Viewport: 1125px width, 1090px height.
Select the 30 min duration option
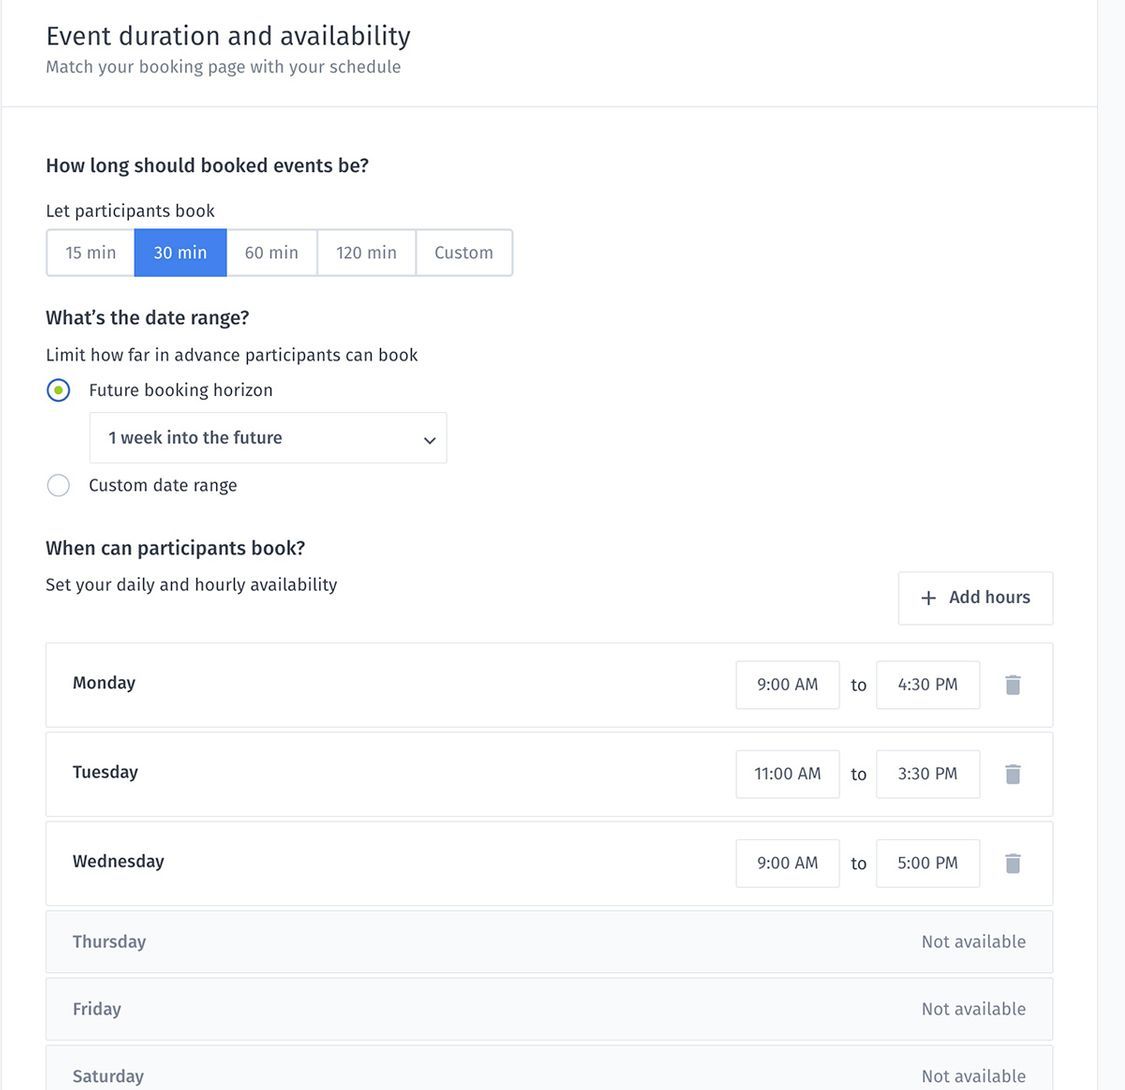pyautogui.click(x=180, y=253)
